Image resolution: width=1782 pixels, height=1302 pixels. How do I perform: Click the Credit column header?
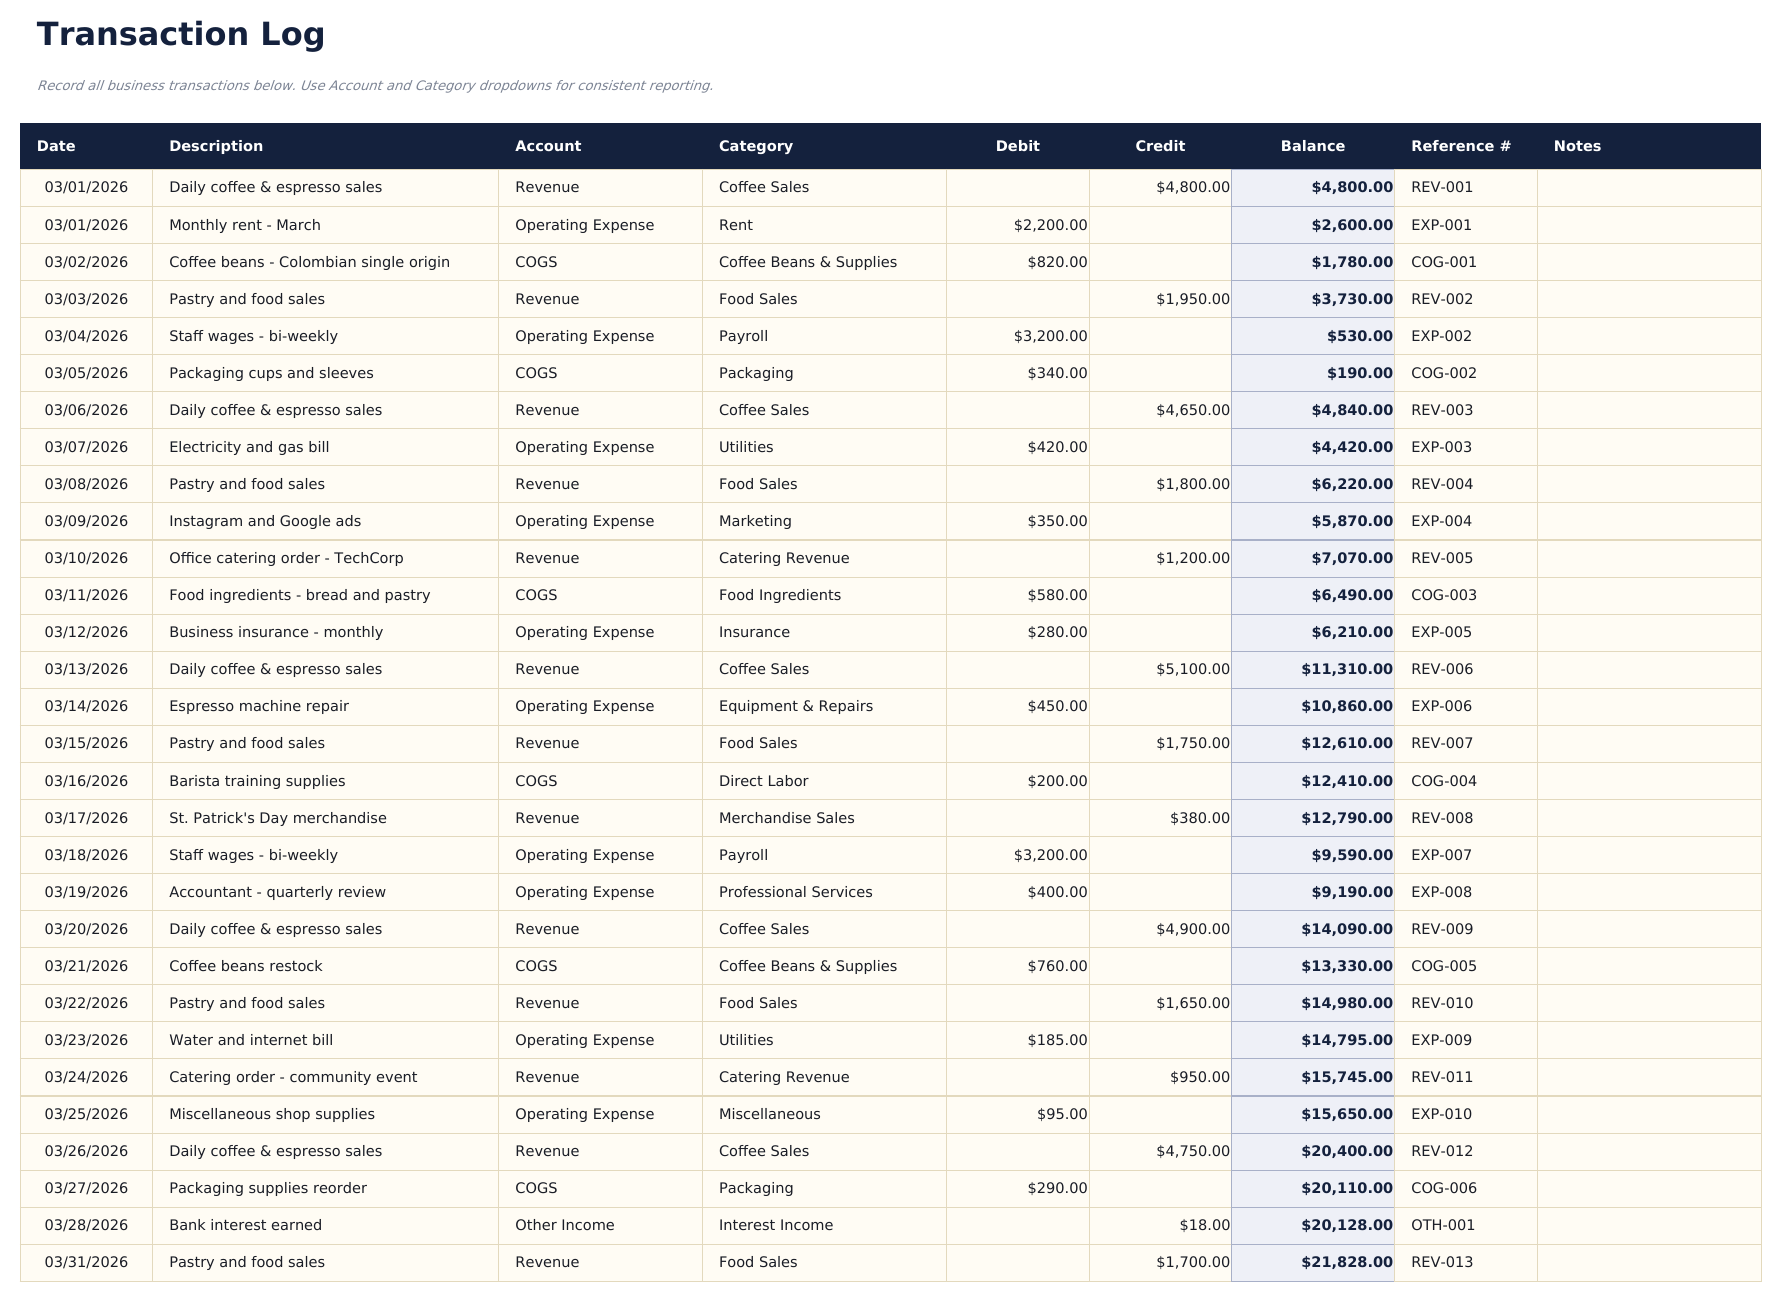[1160, 146]
